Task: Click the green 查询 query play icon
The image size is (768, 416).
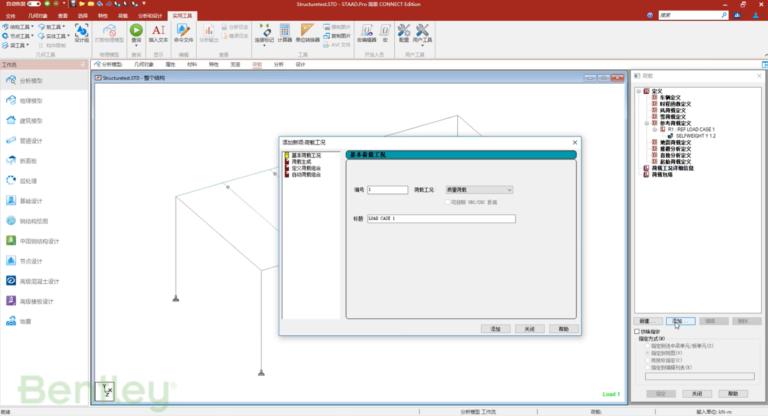Action: pos(136,32)
